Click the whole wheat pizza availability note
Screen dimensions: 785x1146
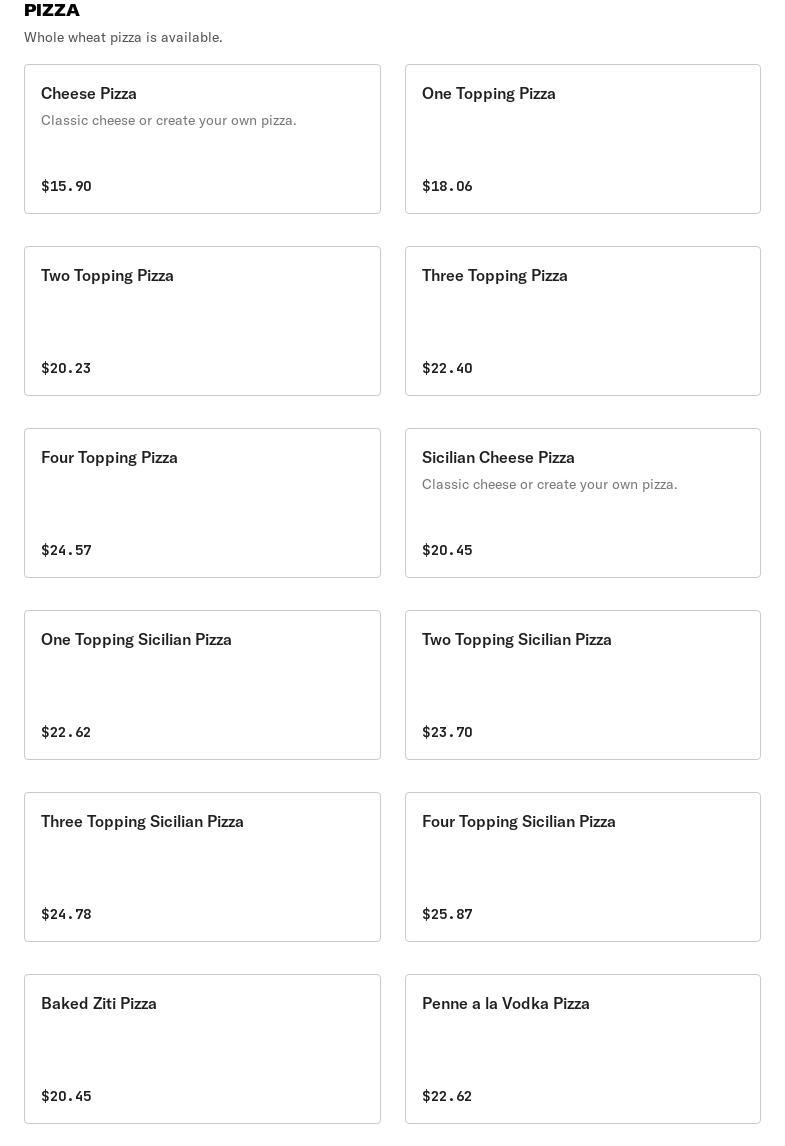pos(123,37)
